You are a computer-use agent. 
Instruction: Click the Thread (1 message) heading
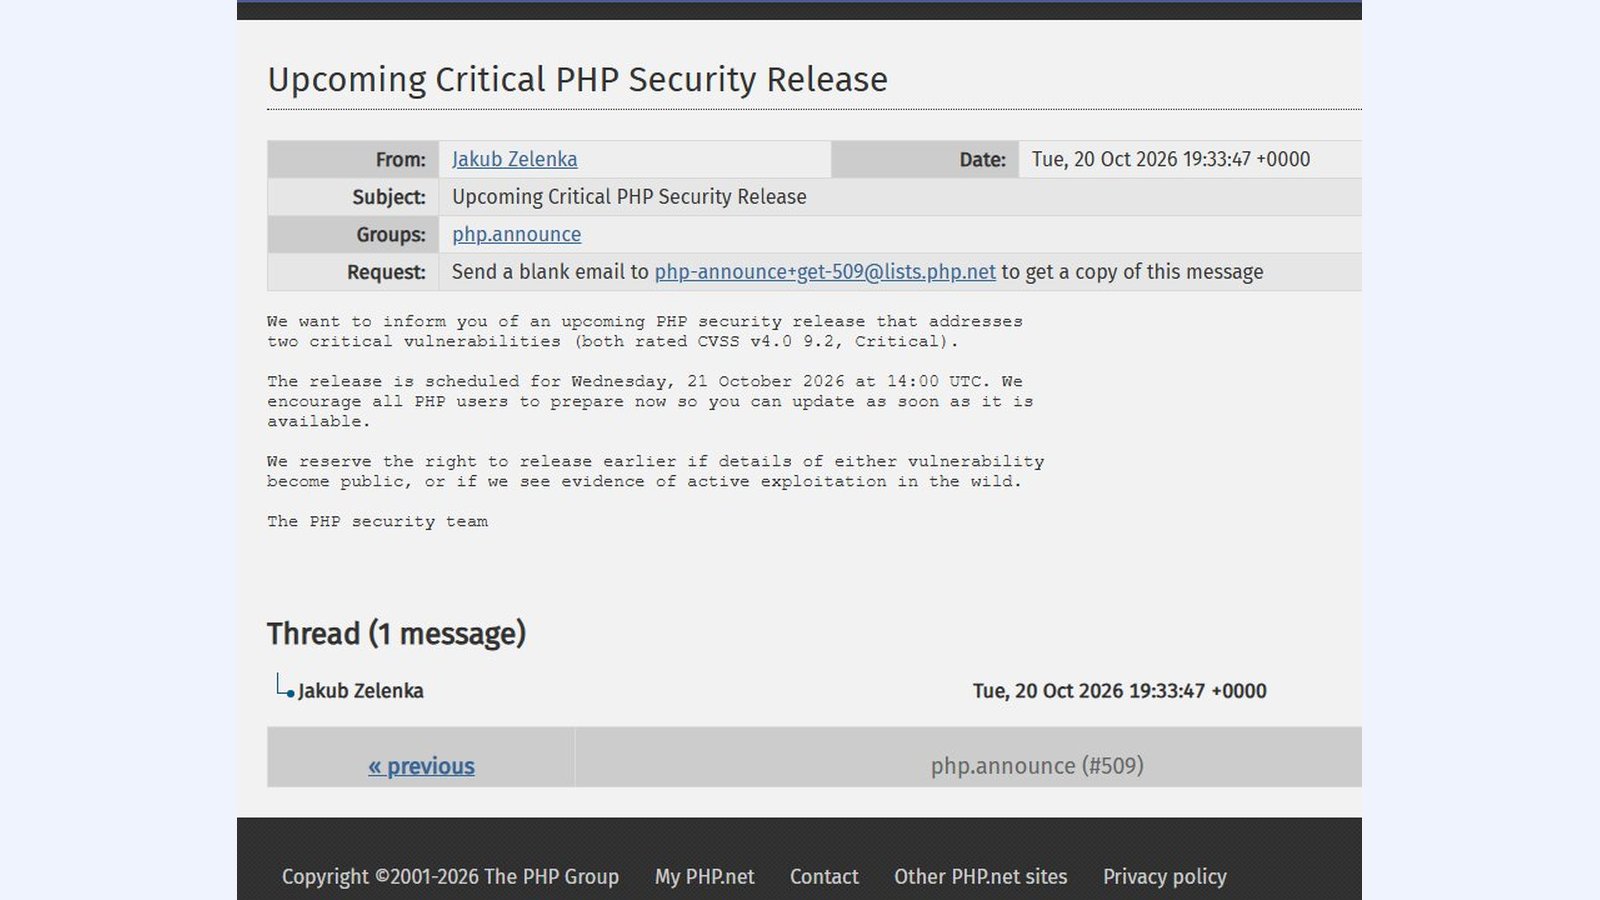396,634
